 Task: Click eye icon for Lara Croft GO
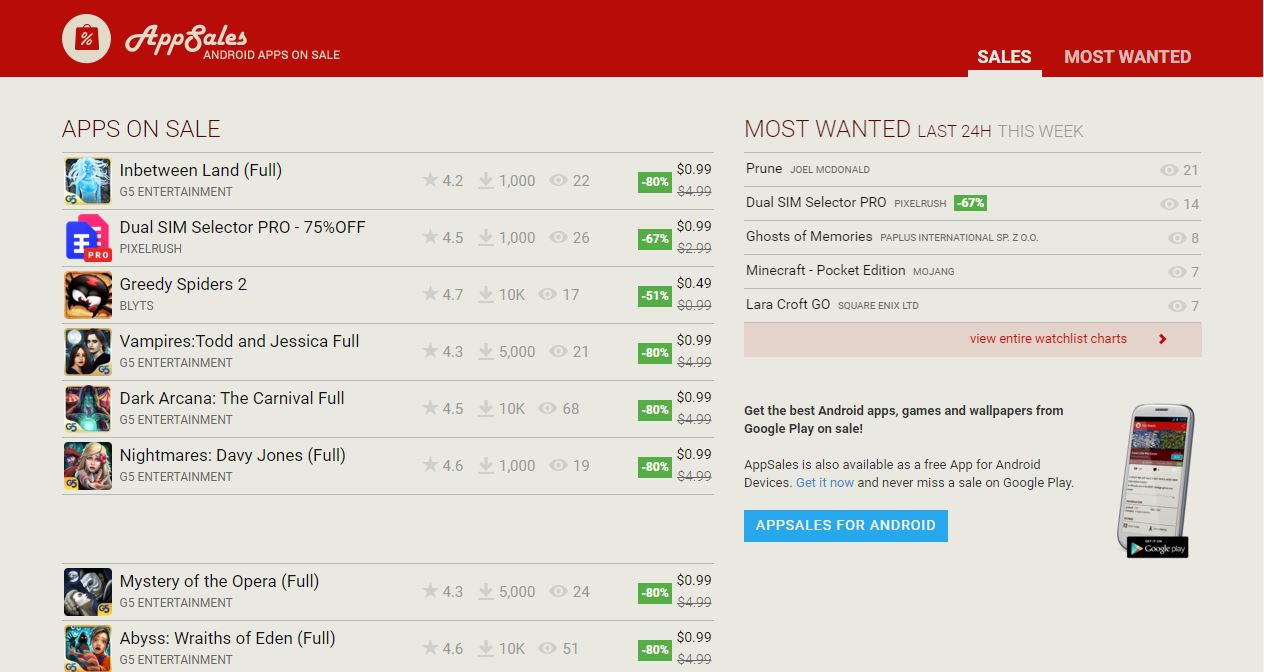1177,306
